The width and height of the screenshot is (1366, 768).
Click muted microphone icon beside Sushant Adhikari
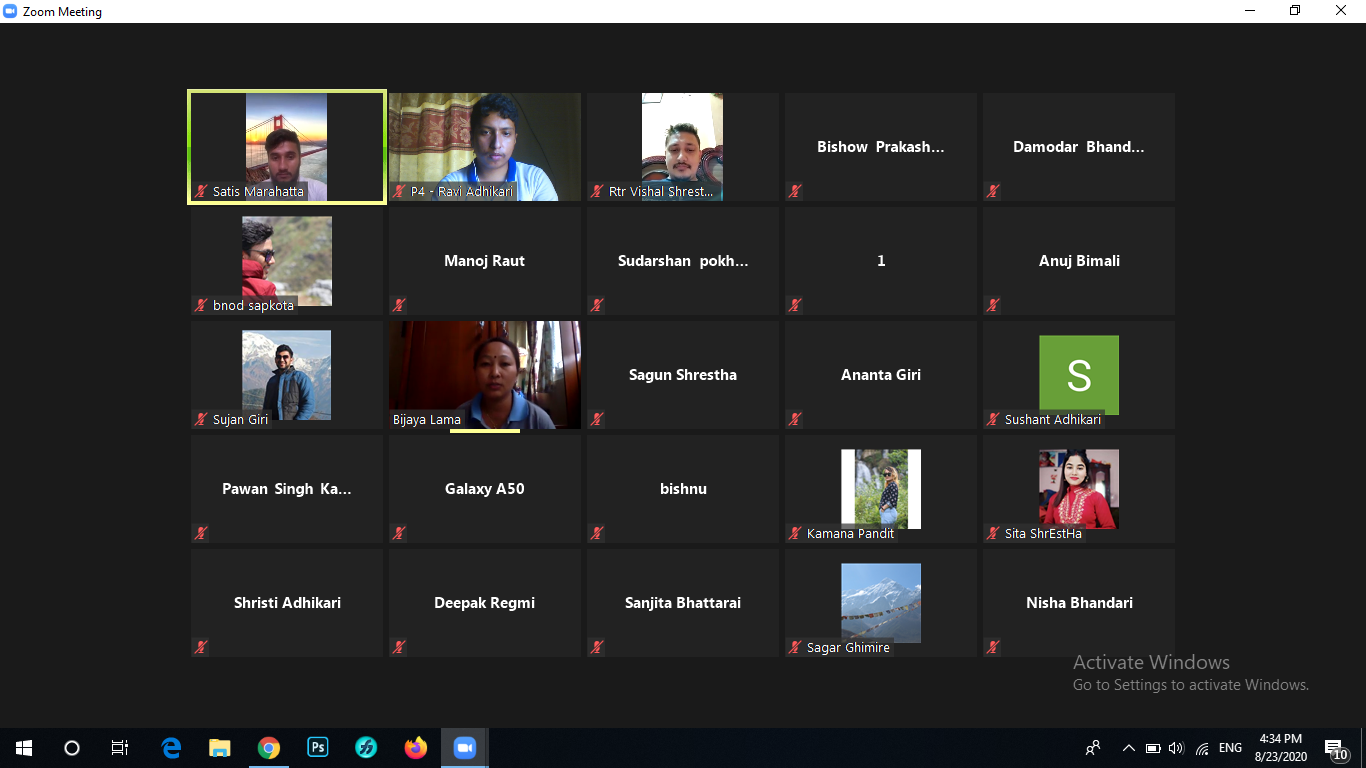[993, 420]
